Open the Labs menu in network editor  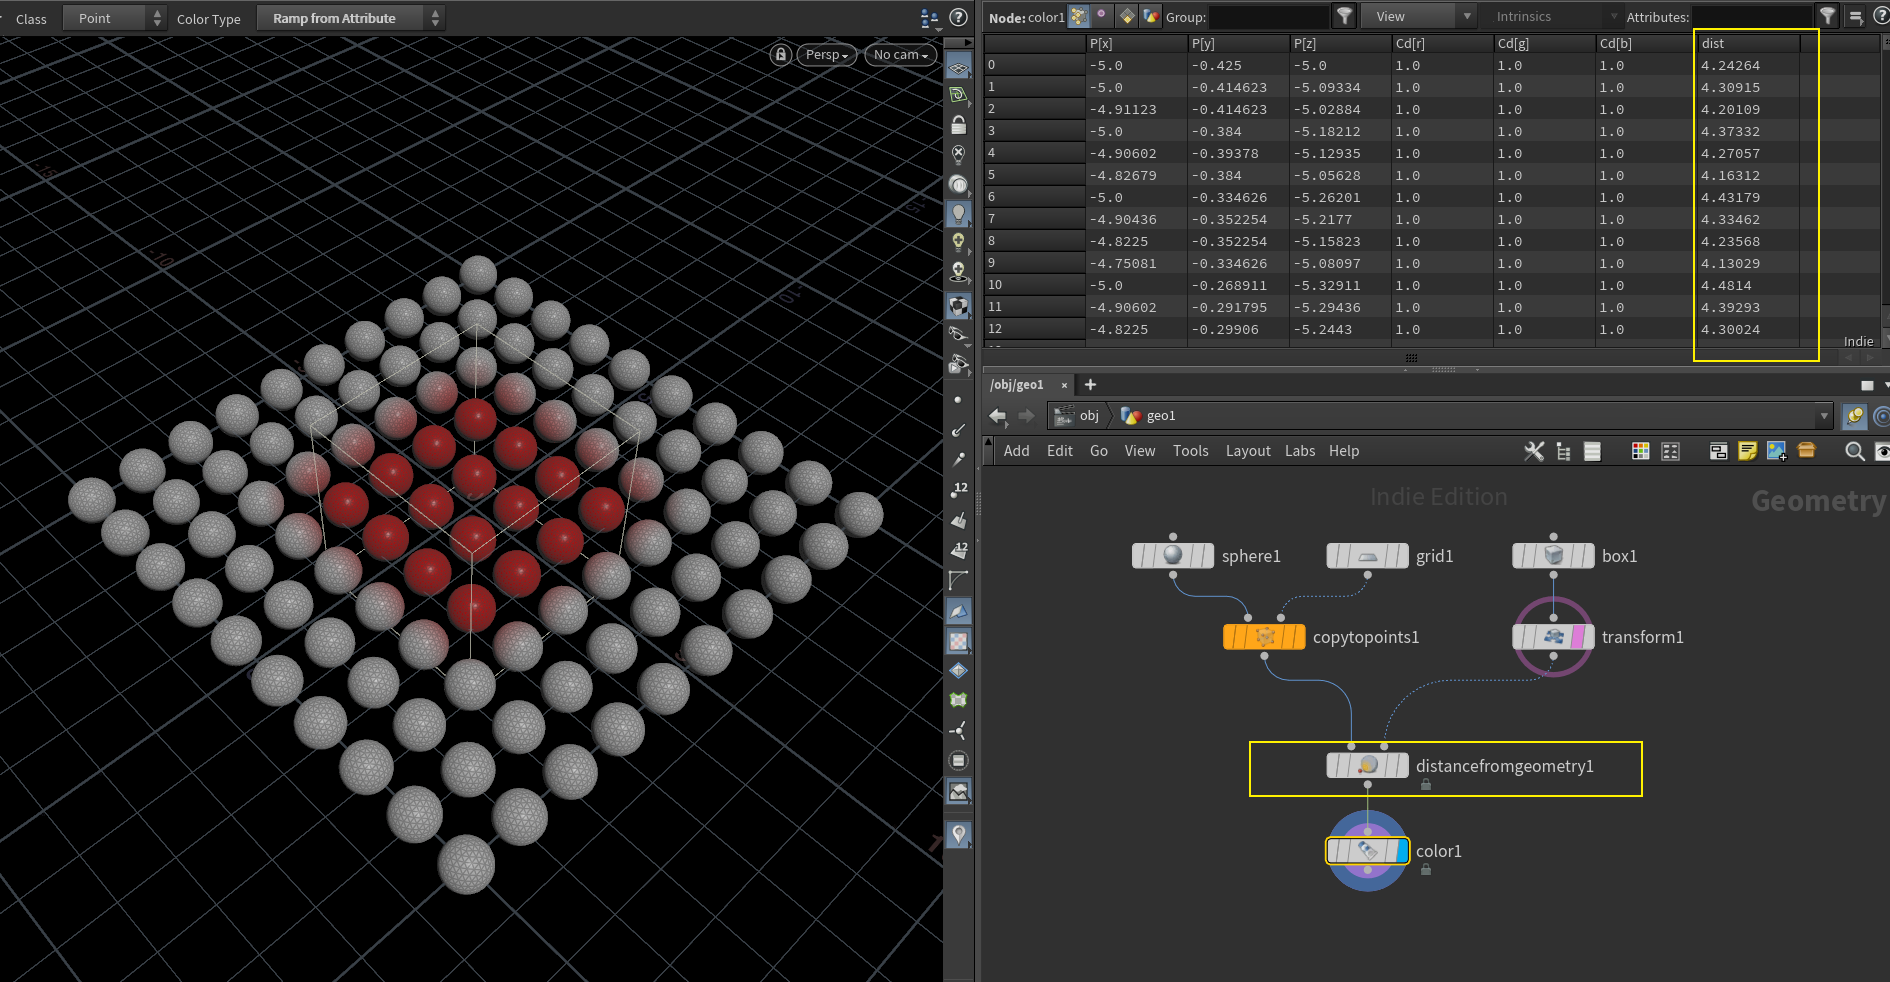(1300, 451)
